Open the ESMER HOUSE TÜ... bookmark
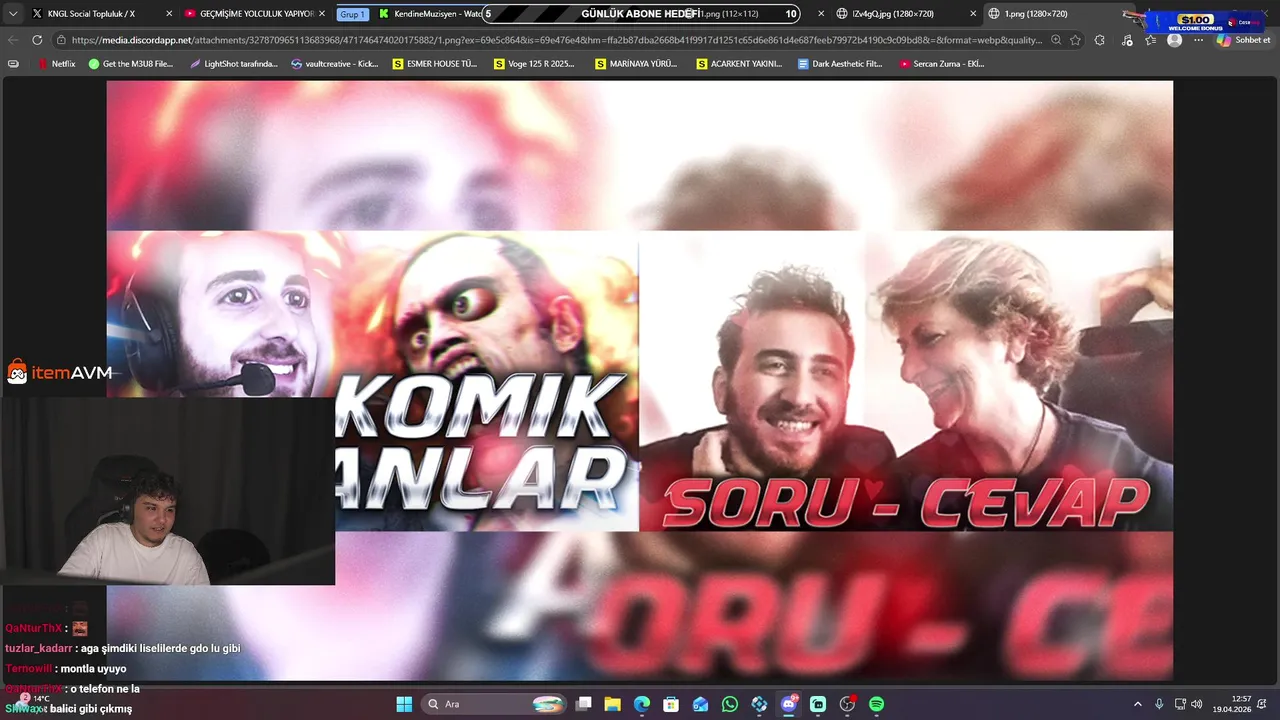The image size is (1280, 720). [x=435, y=64]
